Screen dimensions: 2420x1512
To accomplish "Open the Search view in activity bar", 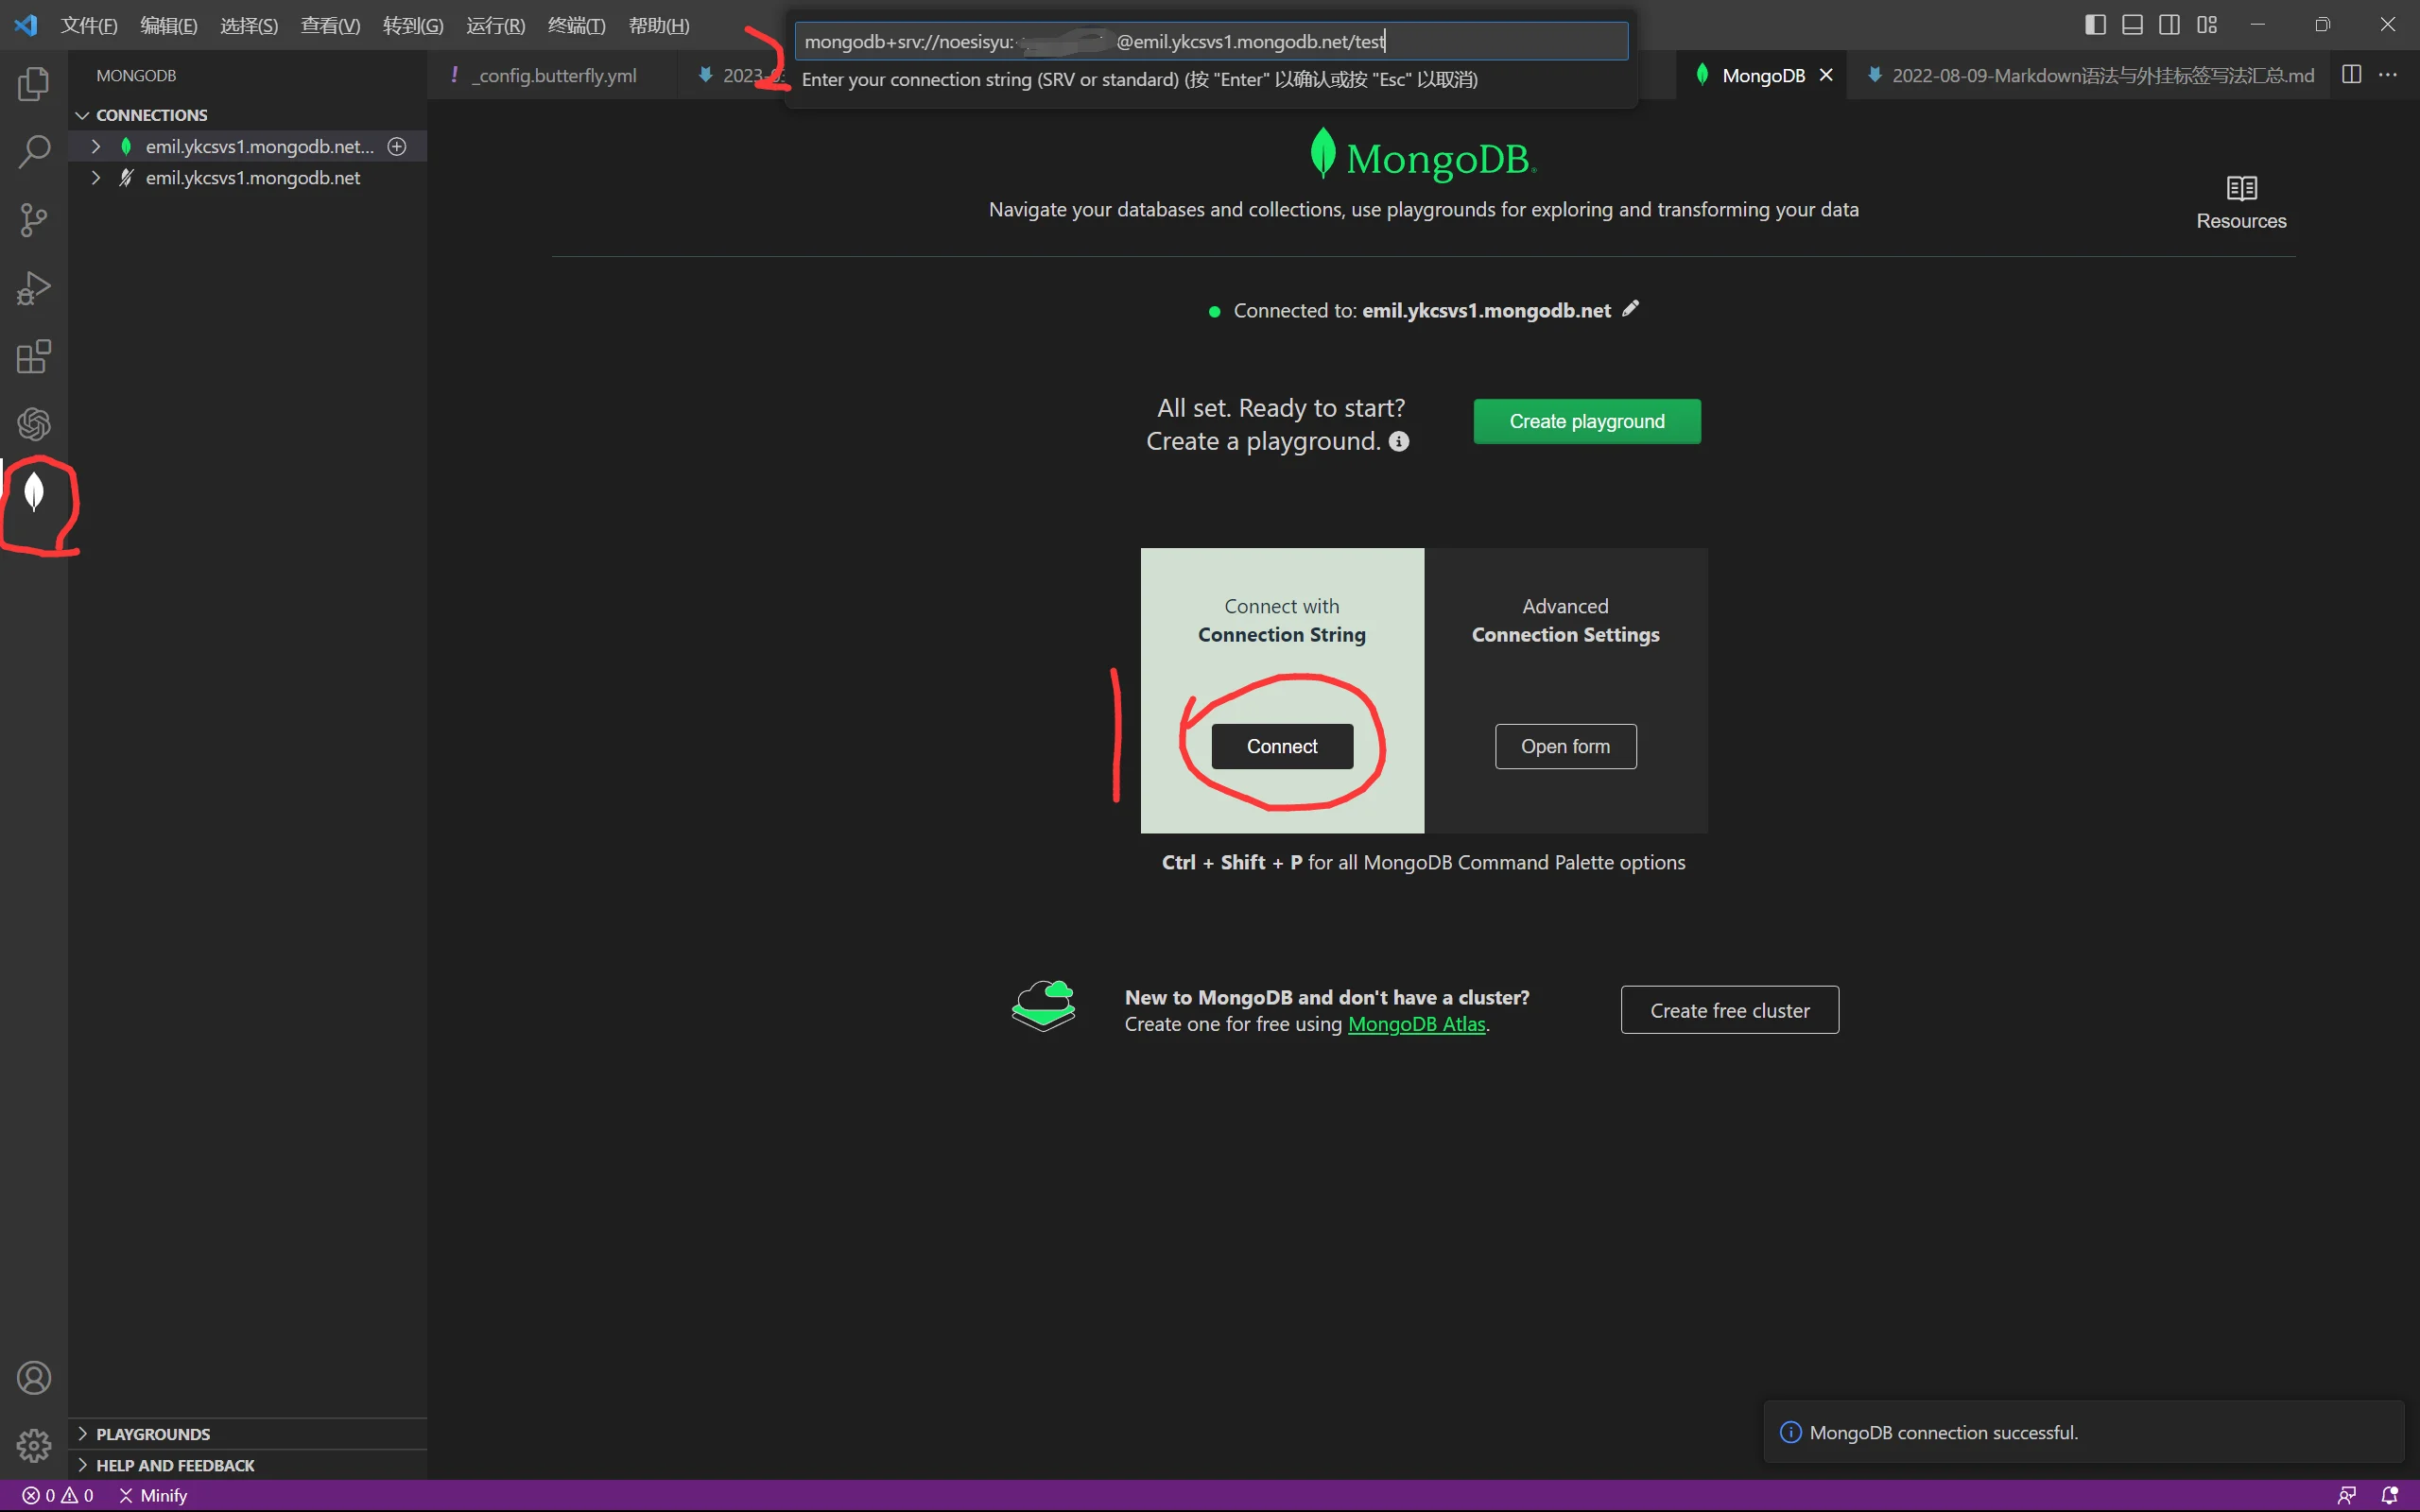I will coord(34,152).
